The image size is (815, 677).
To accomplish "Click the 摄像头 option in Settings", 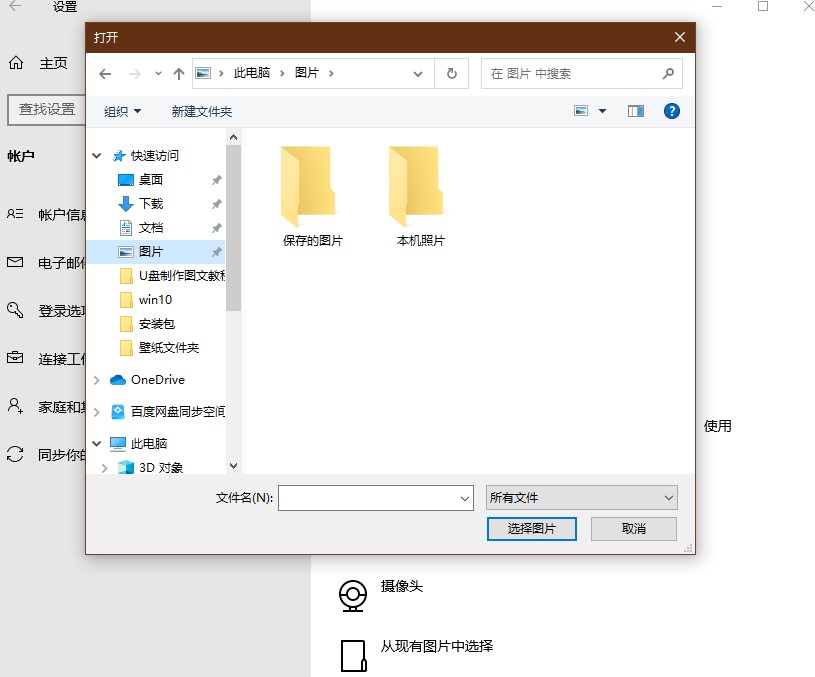I will point(401,587).
